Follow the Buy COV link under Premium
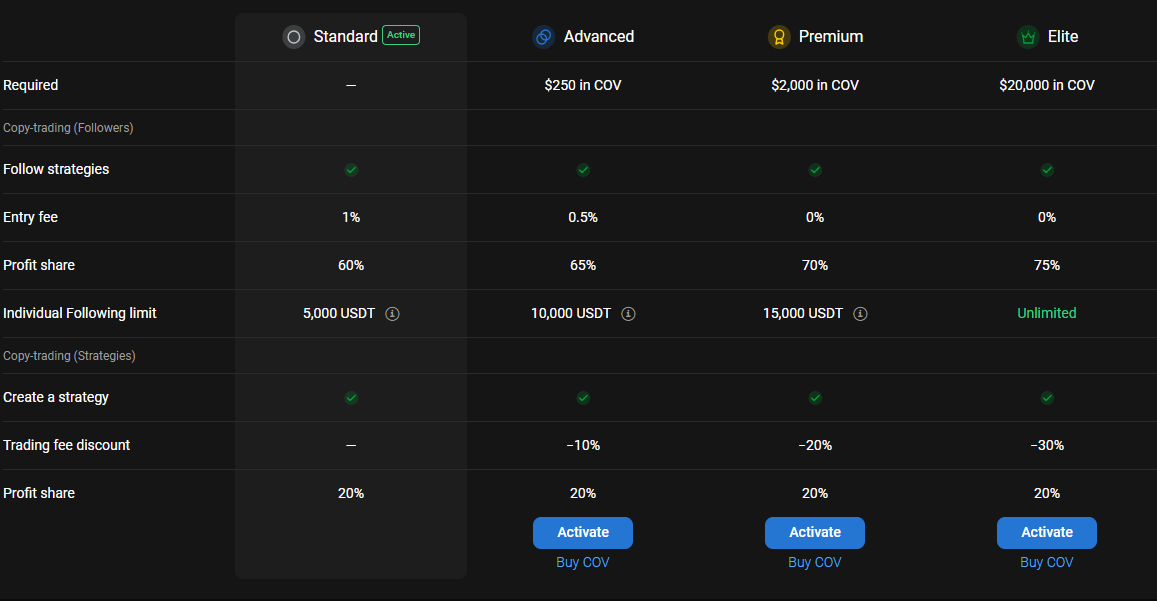The image size is (1157, 601). 815,562
